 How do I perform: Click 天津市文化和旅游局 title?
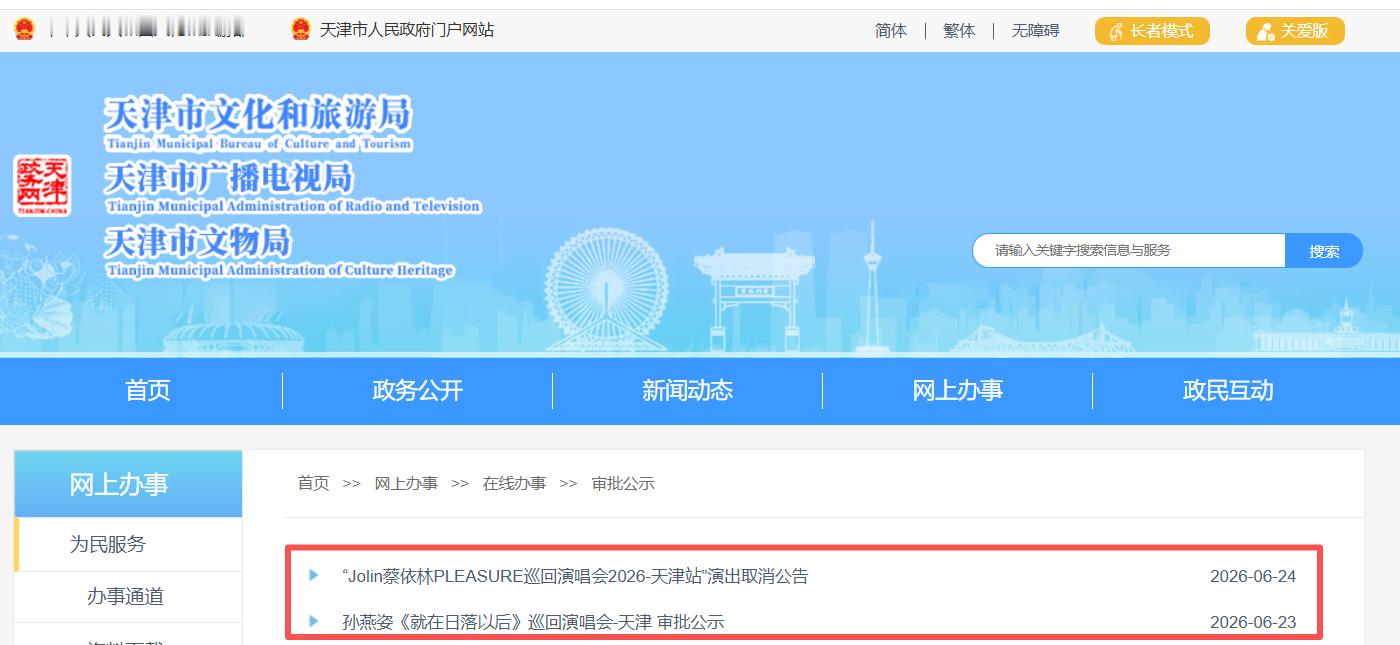click(258, 116)
